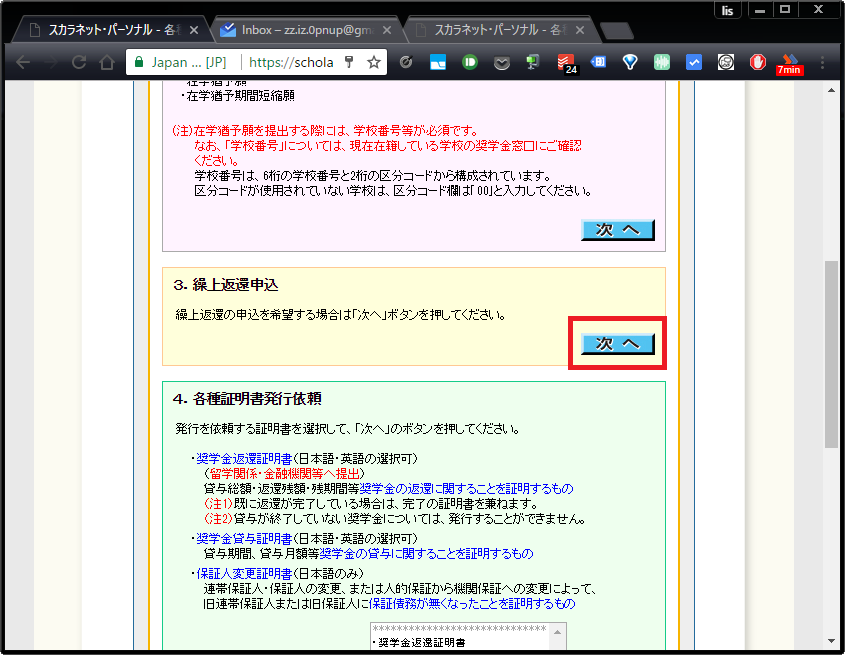Screen dimensions: 845x655
Task: Open the 保証人変更証明書 link
Action: [244, 574]
